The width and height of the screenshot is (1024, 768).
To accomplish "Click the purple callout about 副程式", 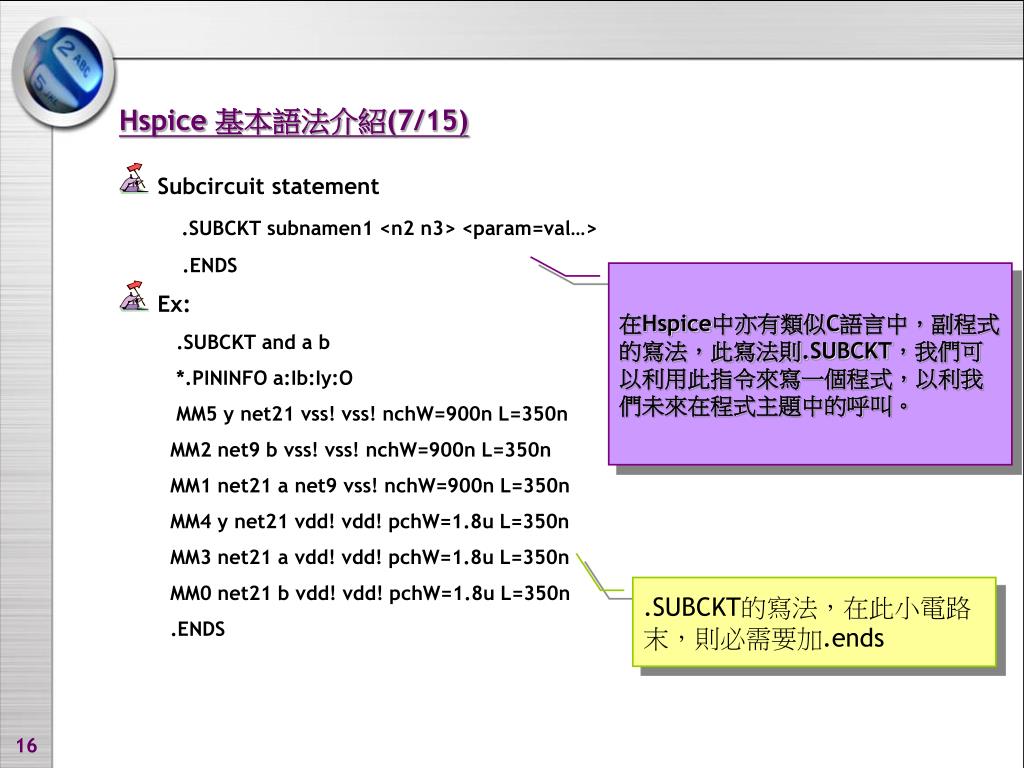I will point(810,364).
